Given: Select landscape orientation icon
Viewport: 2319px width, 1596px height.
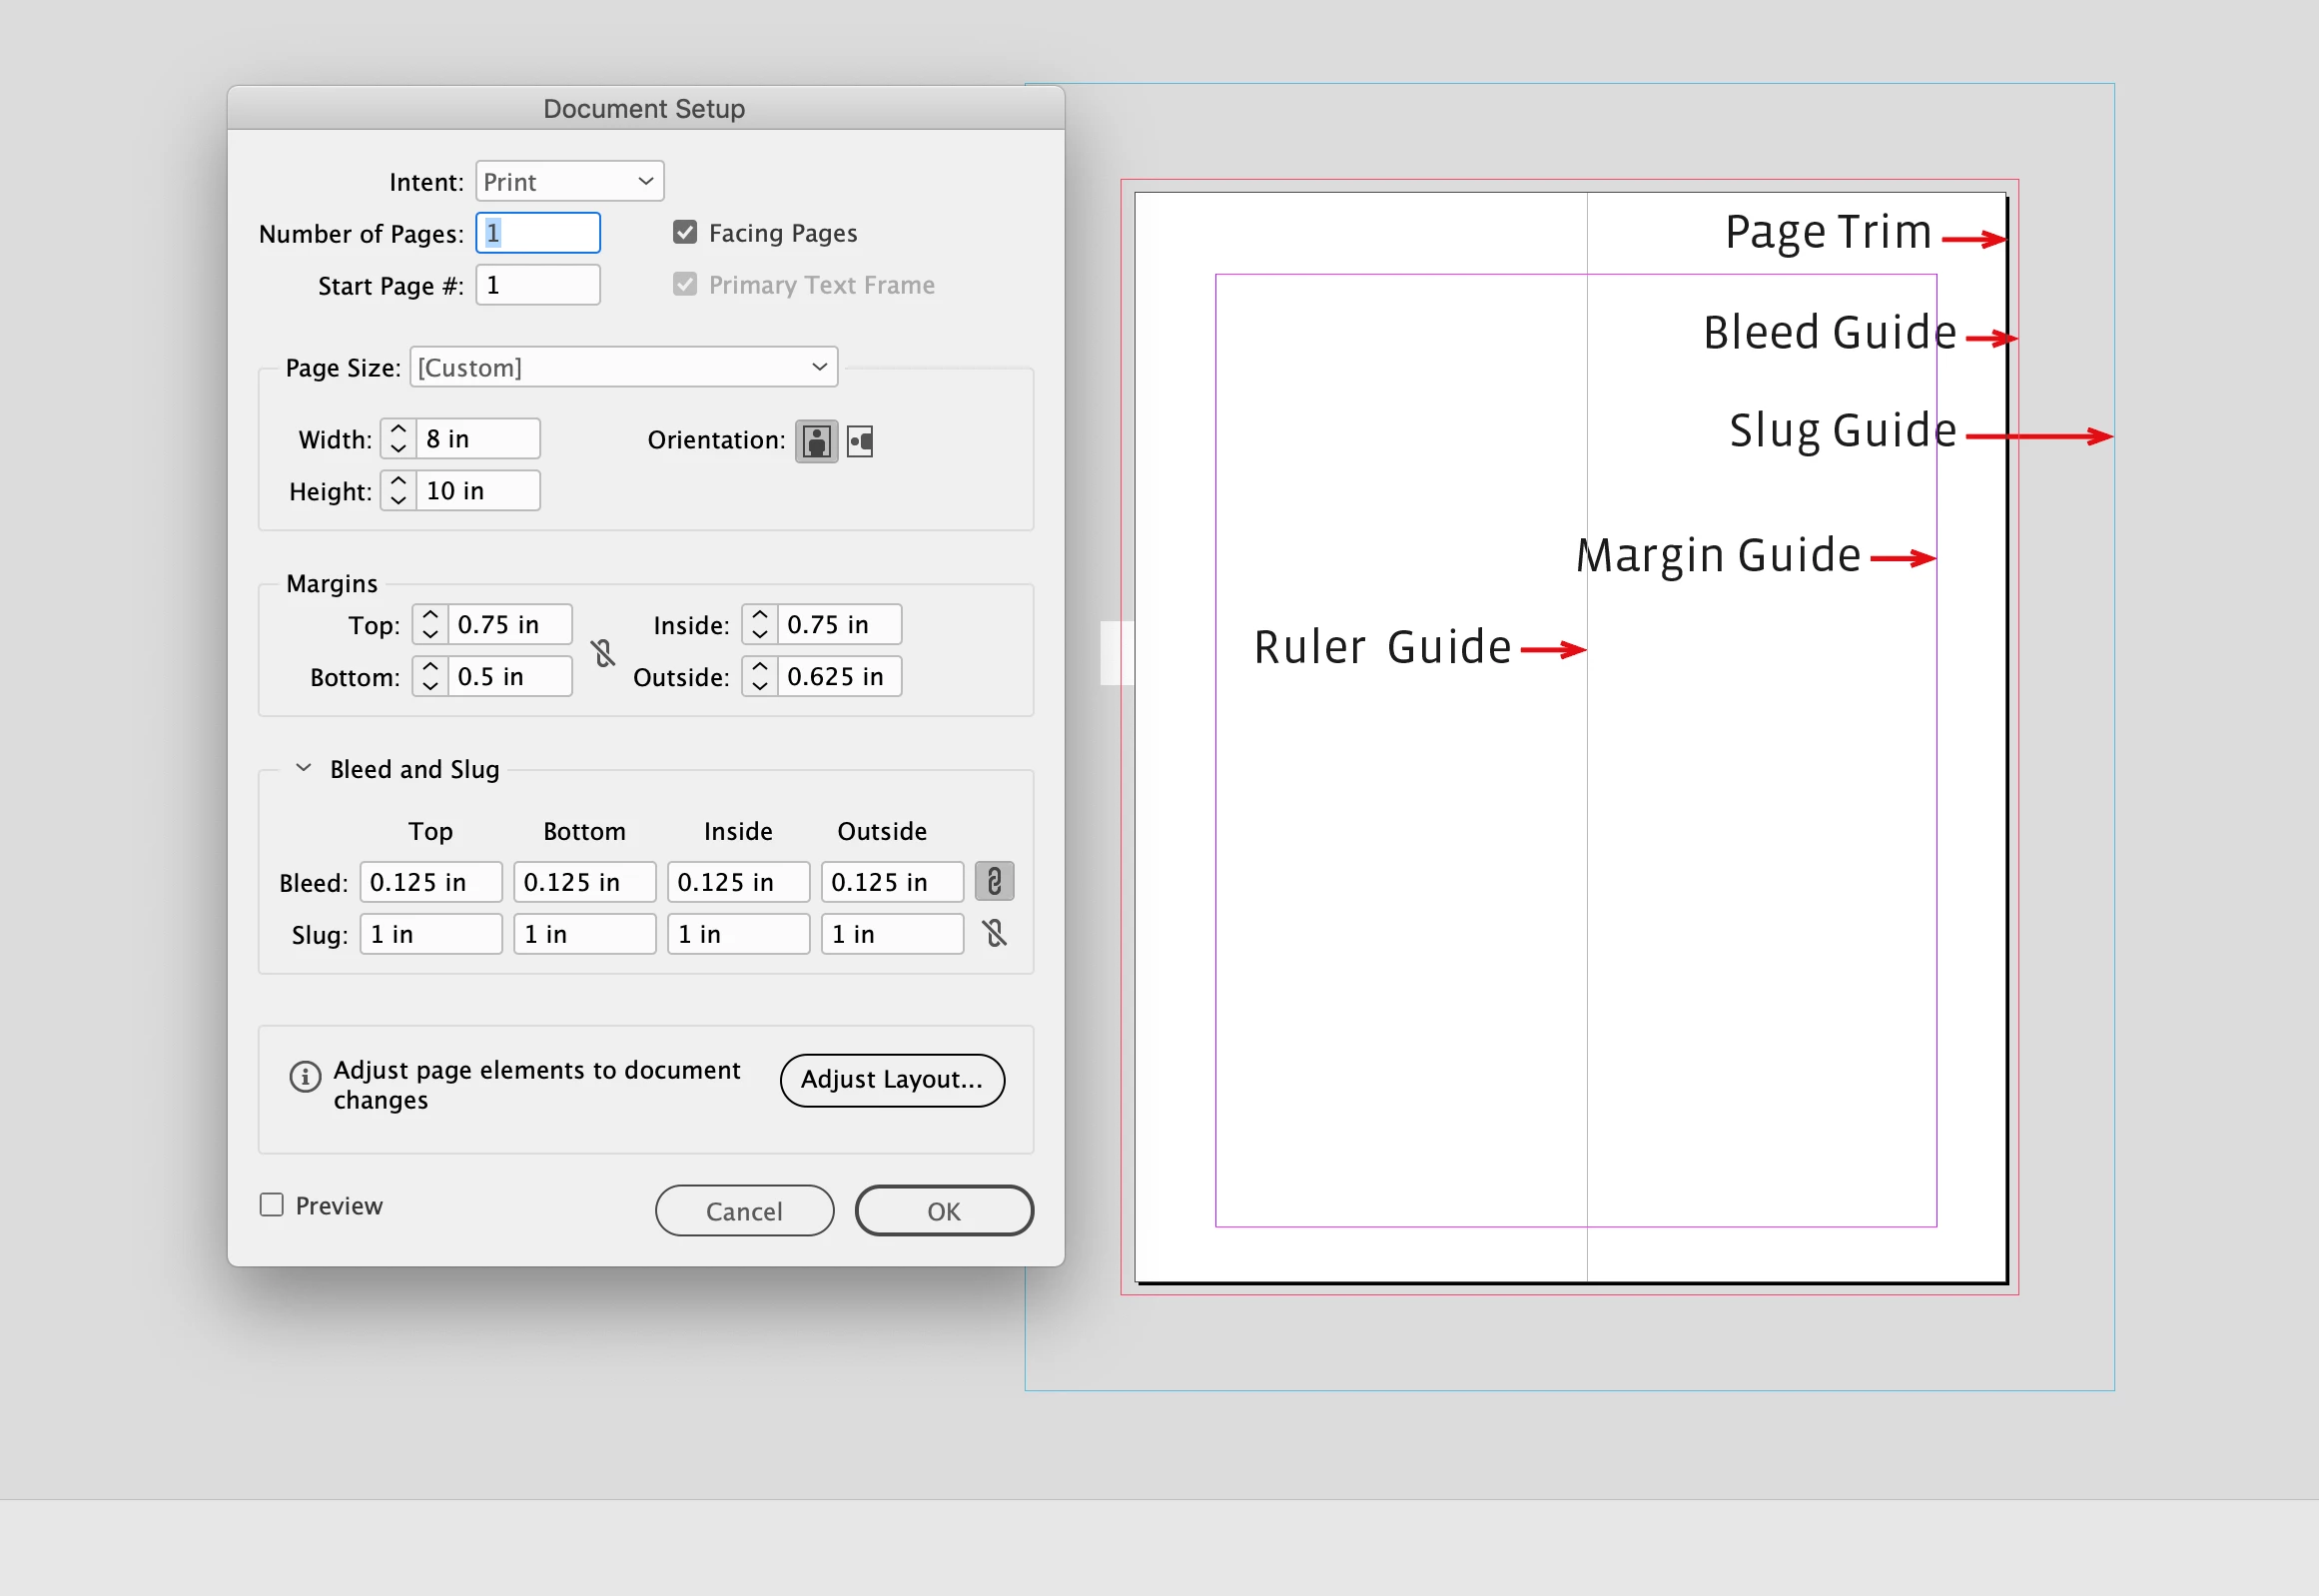Looking at the screenshot, I should 860,441.
